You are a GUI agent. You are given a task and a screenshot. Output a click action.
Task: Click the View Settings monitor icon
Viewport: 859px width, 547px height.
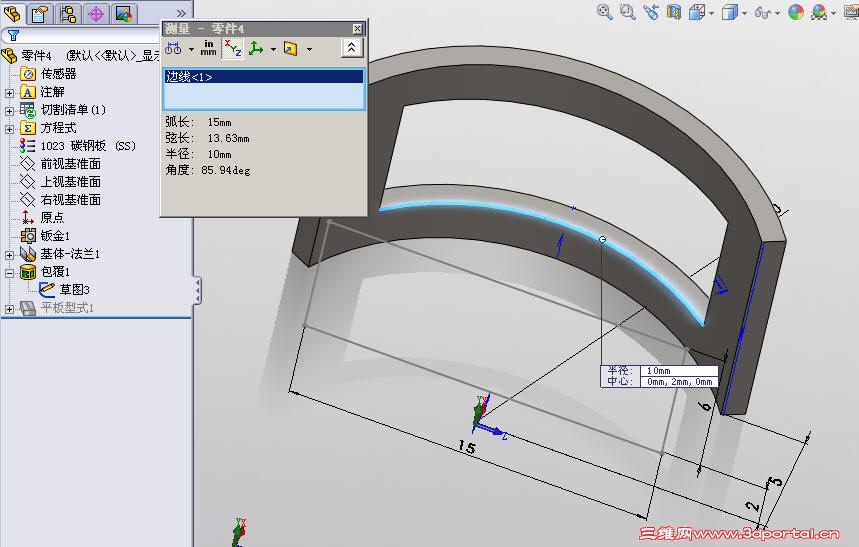[852, 12]
